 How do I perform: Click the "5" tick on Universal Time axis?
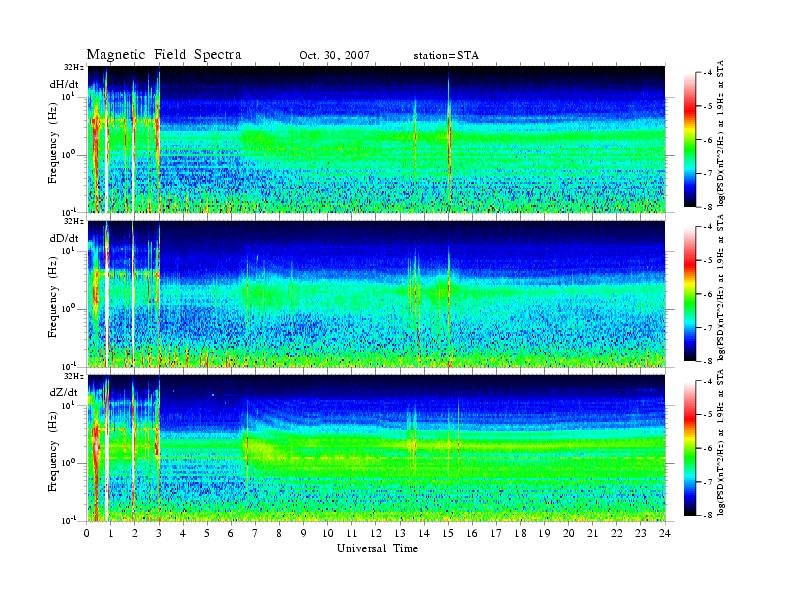click(x=207, y=533)
